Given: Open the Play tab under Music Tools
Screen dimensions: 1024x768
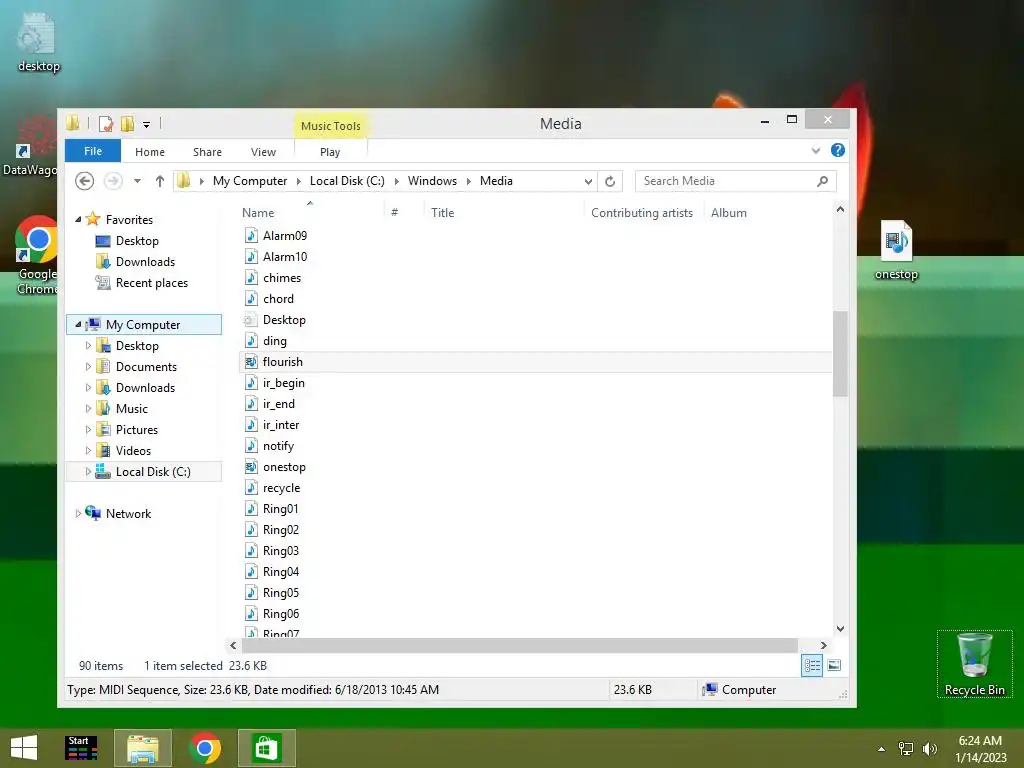Looking at the screenshot, I should tap(330, 152).
